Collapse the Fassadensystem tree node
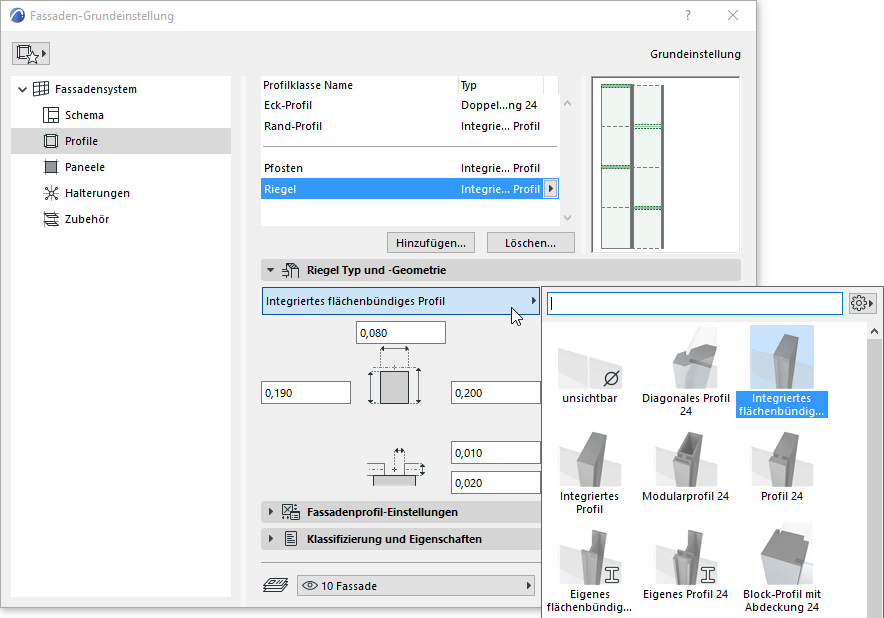Image resolution: width=884 pixels, height=618 pixels. pos(22,89)
